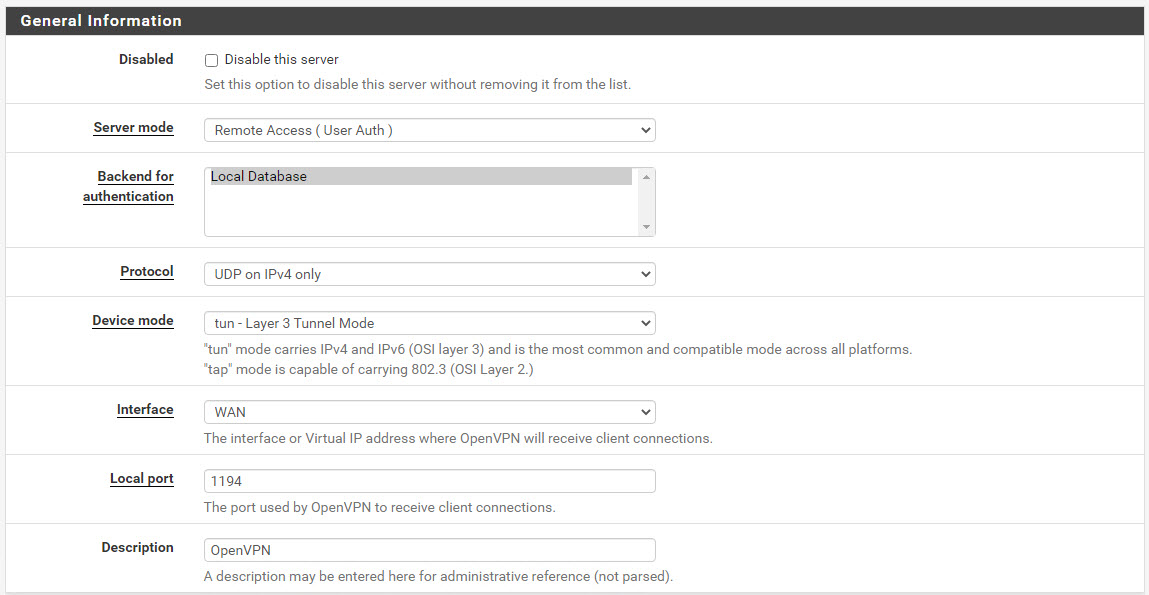Click the backend list scroll-down arrow
The height and width of the screenshot is (595, 1149).
tap(646, 227)
